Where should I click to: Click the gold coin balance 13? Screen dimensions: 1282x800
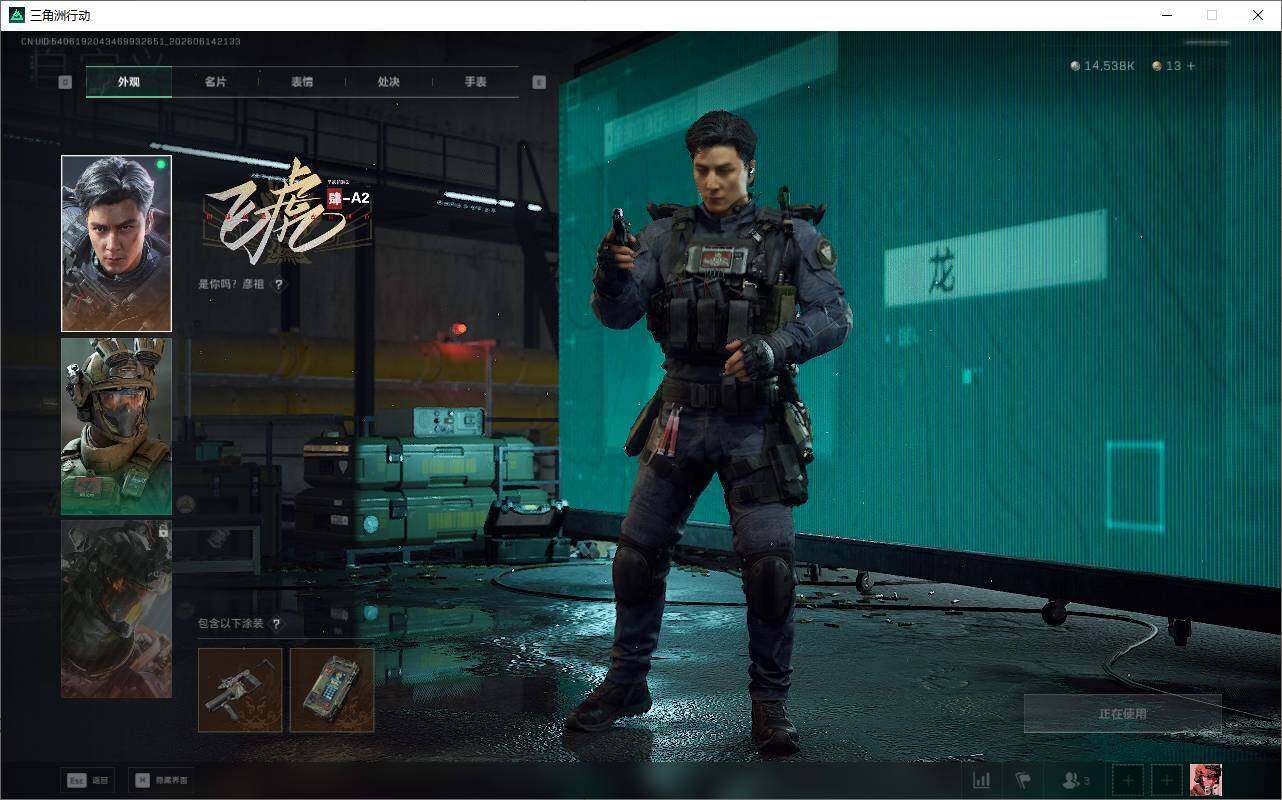click(1166, 66)
